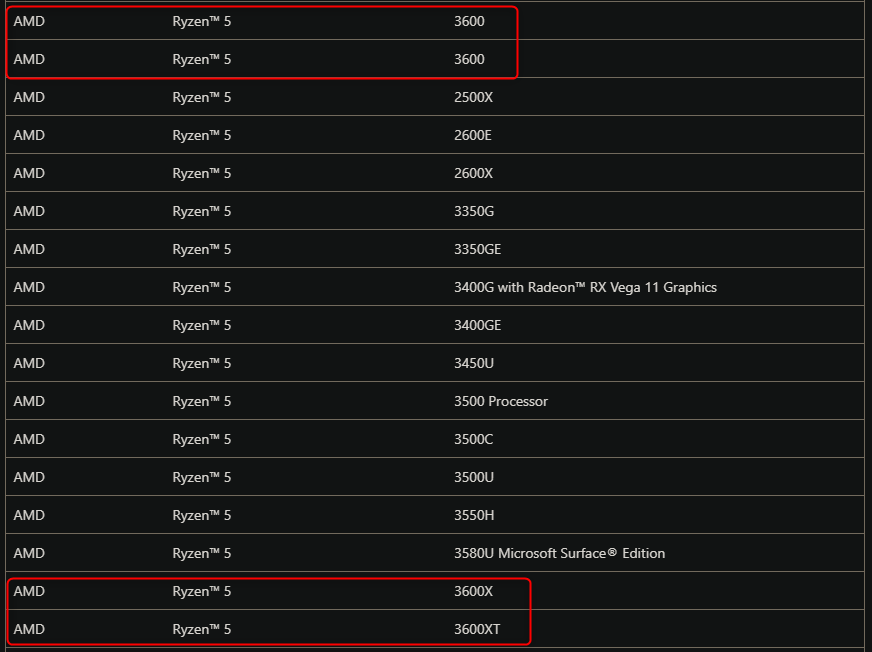The image size is (872, 652).
Task: Select the 3450U model entry
Action: (474, 363)
